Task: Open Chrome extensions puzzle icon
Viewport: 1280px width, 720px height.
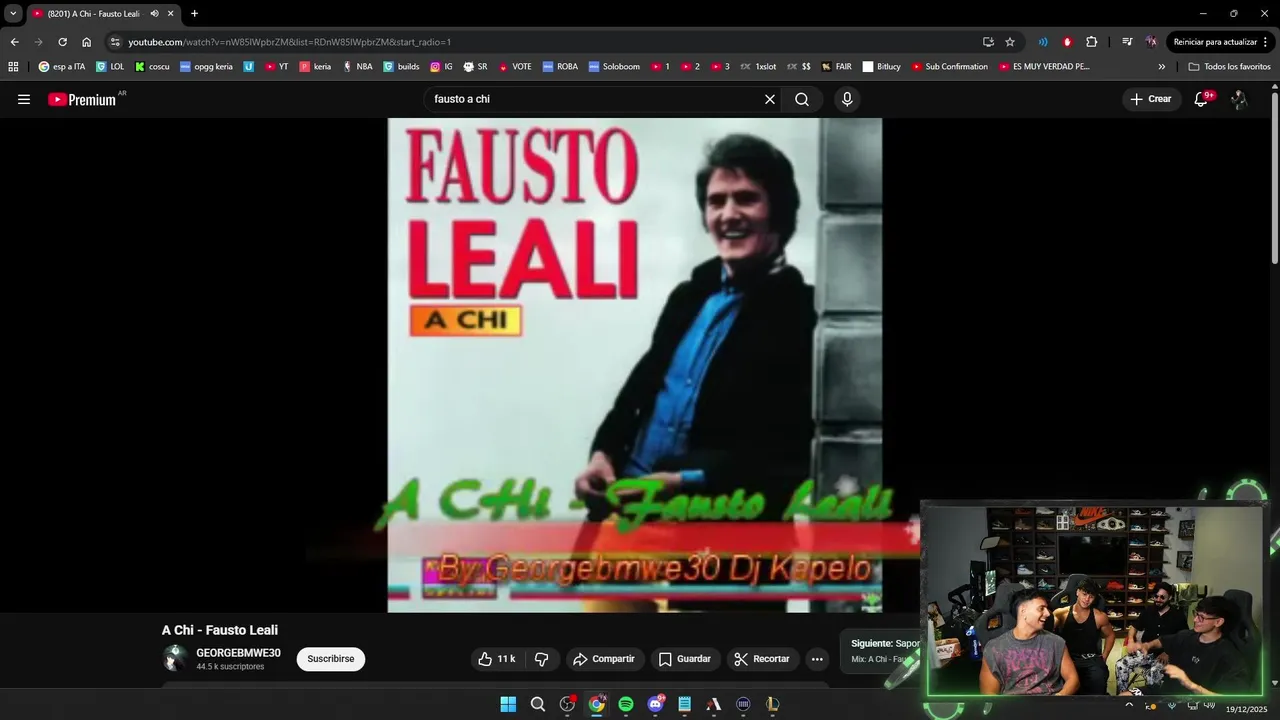Action: click(x=1091, y=42)
